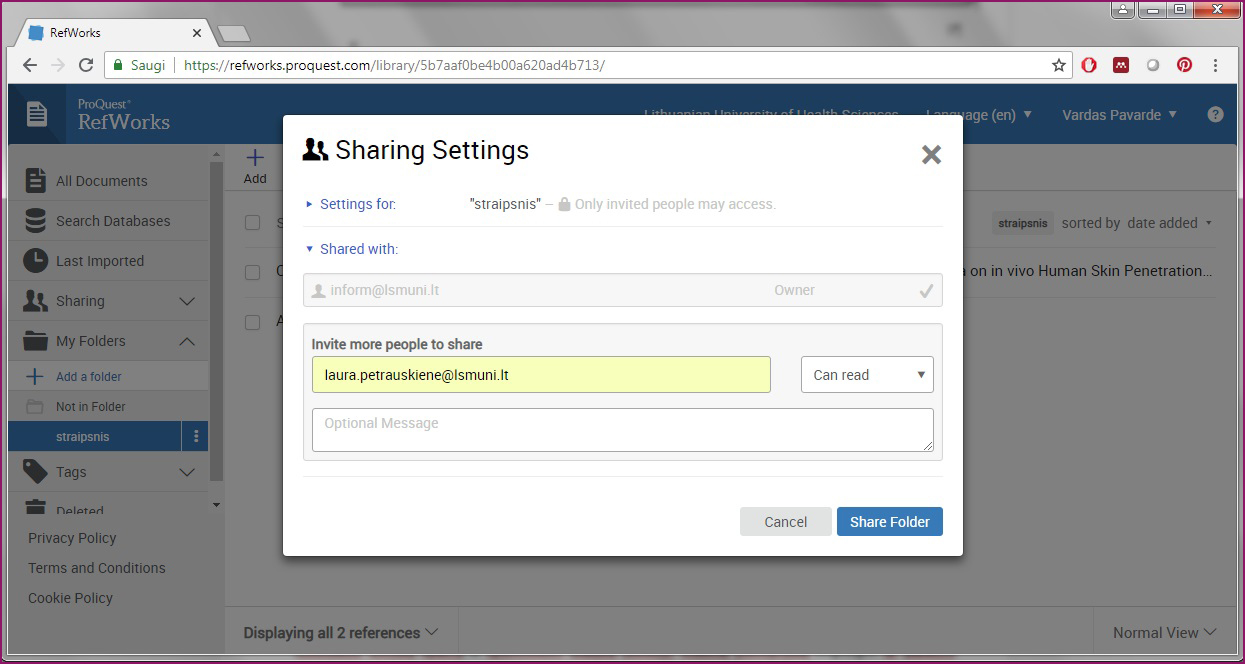Viewport: 1245px width, 664px height.
Task: Click the Share Folder button
Action: pyautogui.click(x=889, y=522)
